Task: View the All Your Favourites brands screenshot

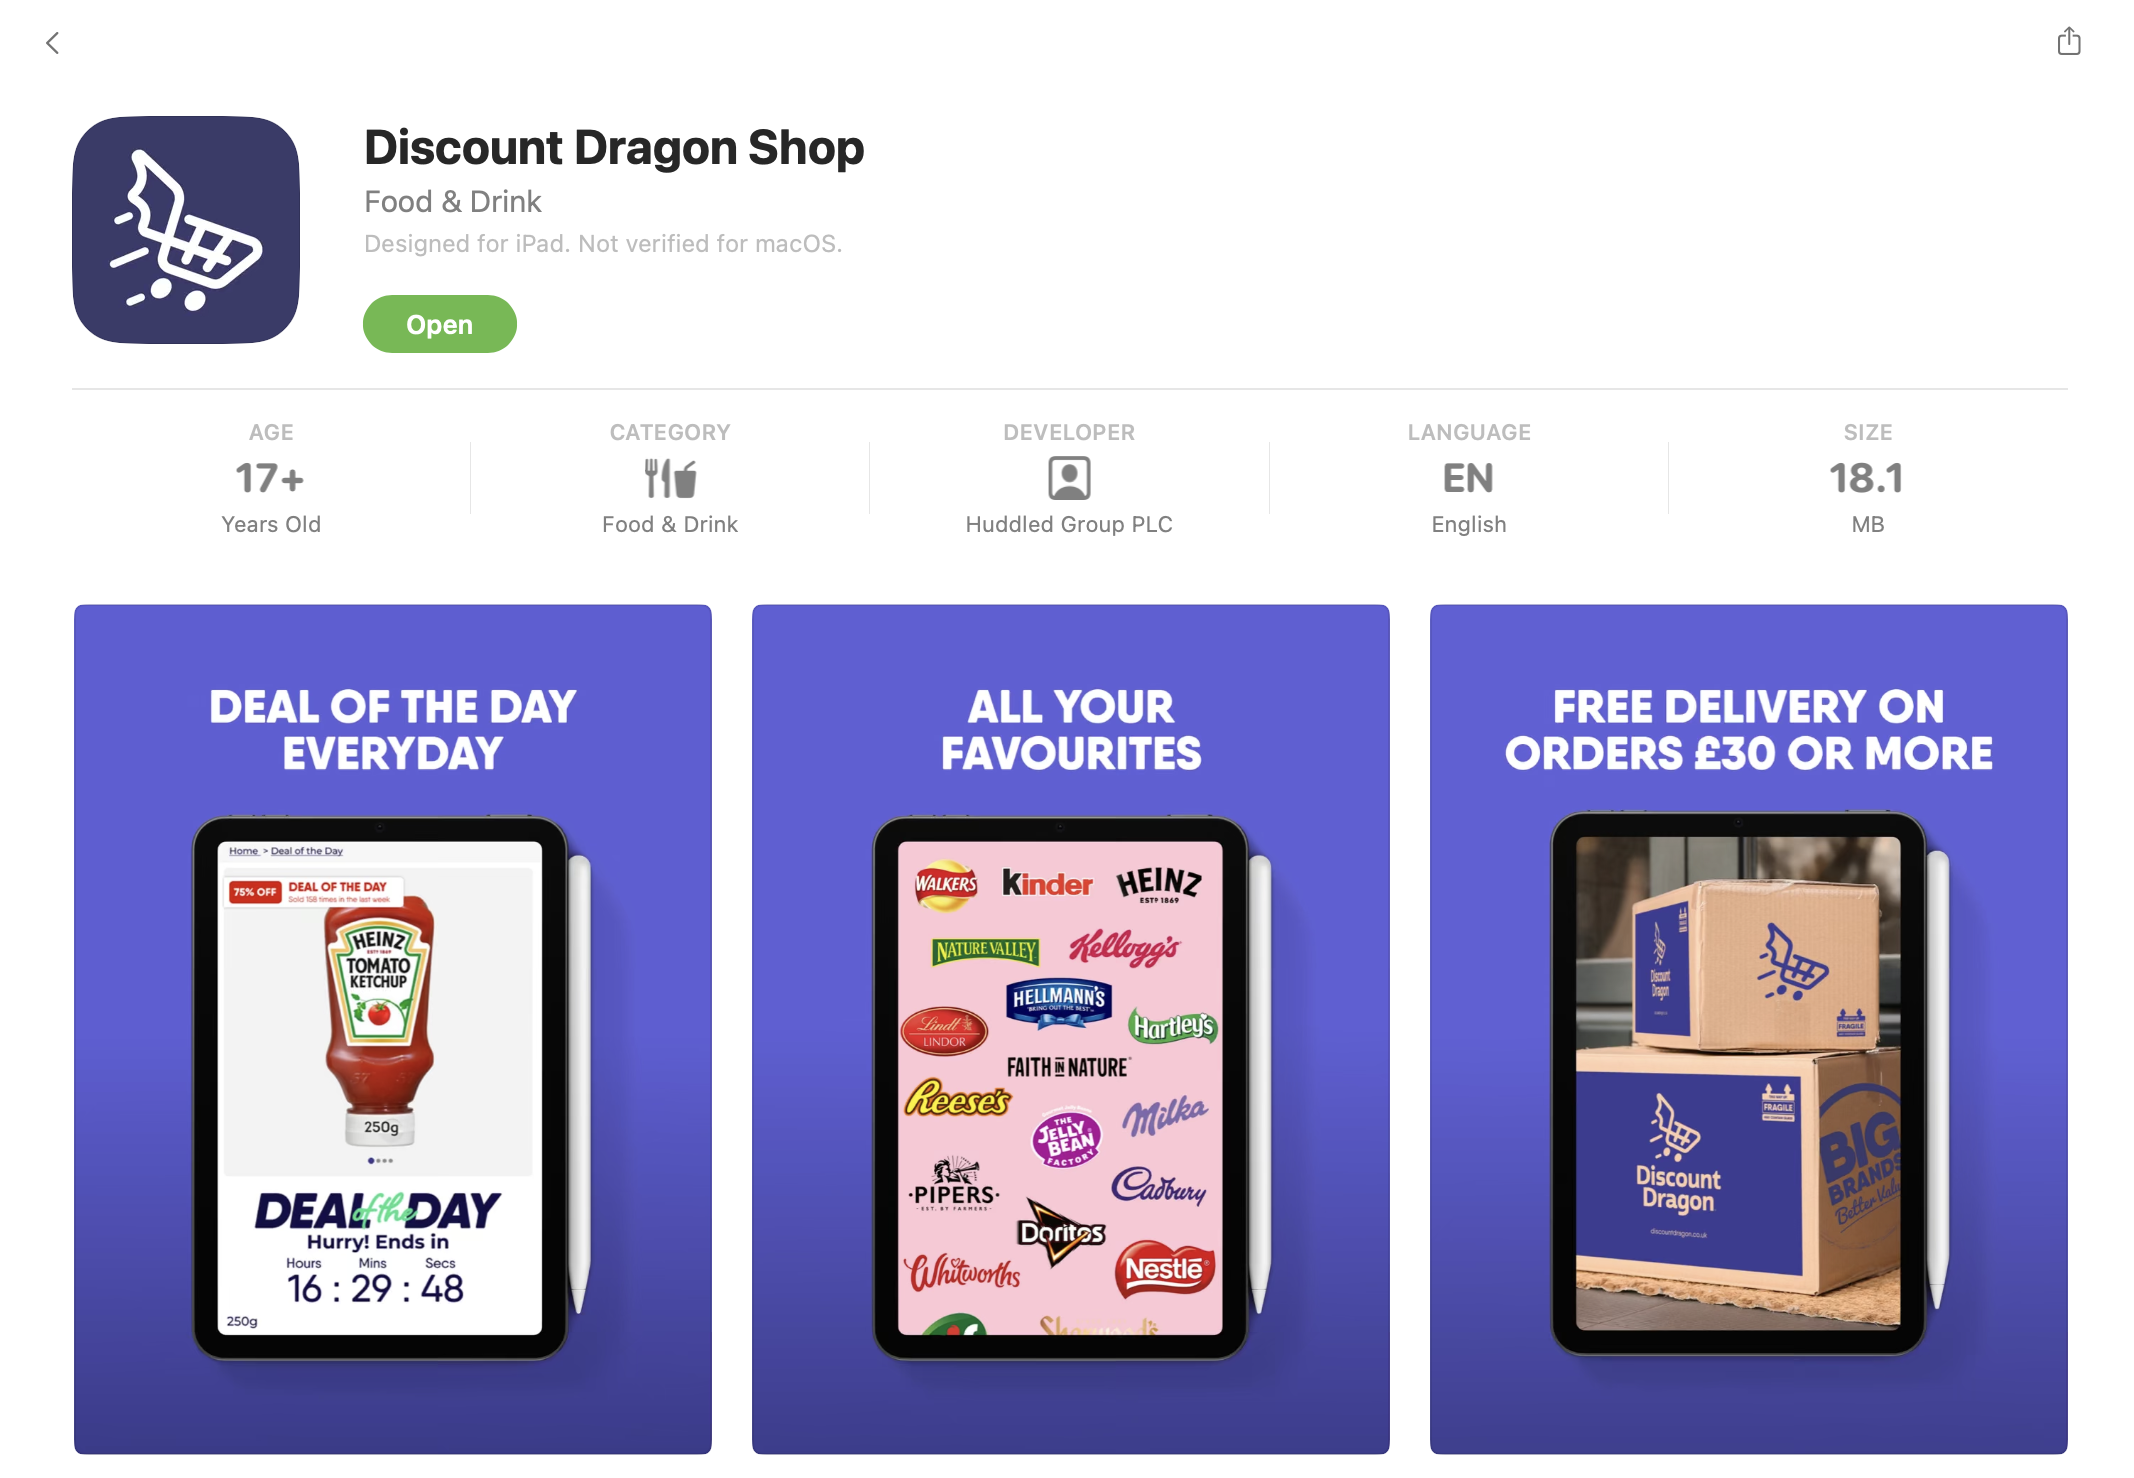Action: pos(1071,1029)
